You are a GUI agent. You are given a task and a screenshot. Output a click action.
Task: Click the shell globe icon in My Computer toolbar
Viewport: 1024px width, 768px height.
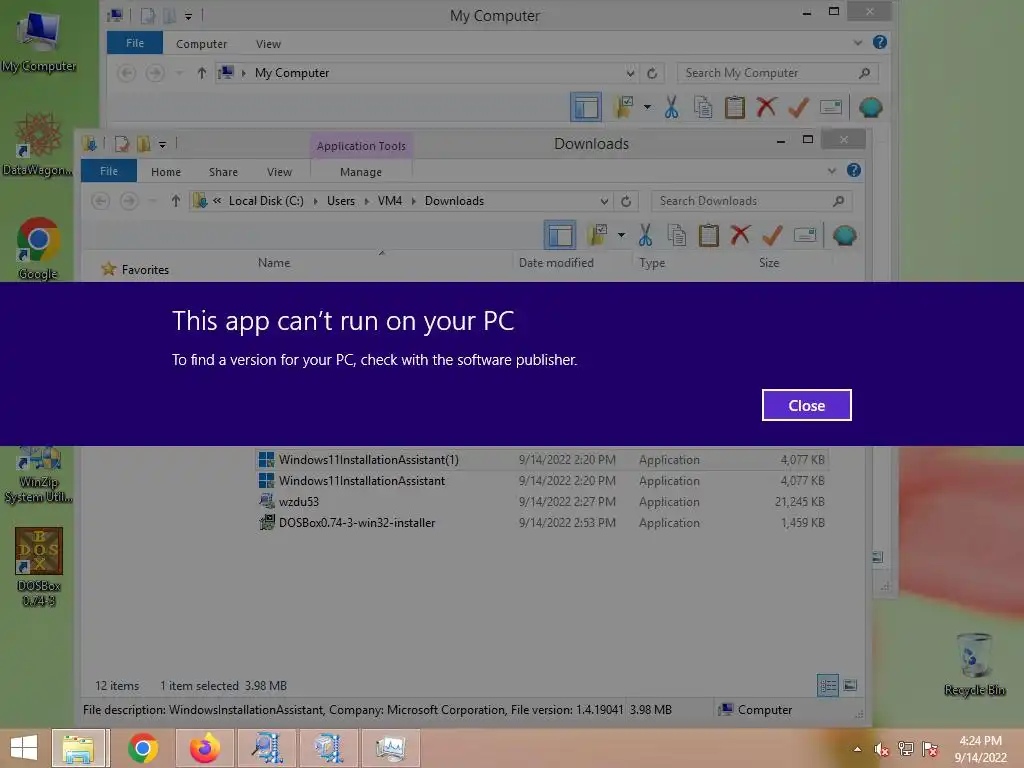point(871,107)
